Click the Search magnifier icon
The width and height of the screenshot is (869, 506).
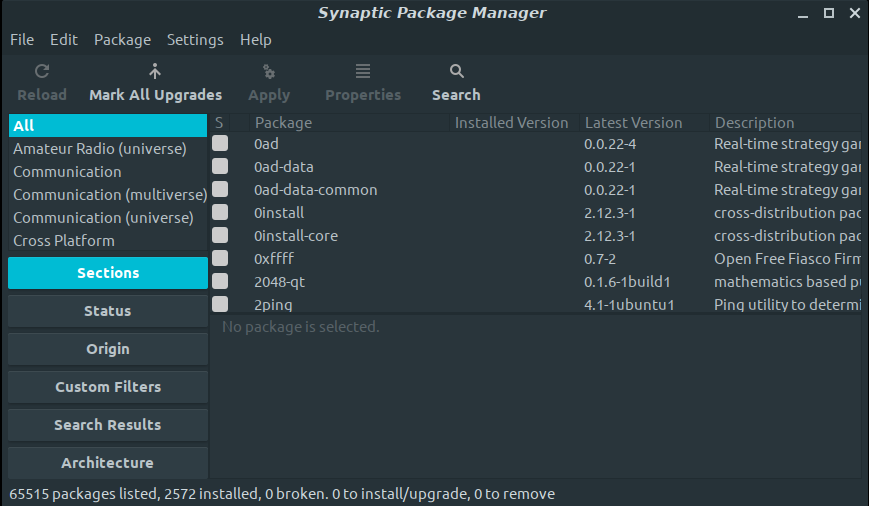(456, 72)
